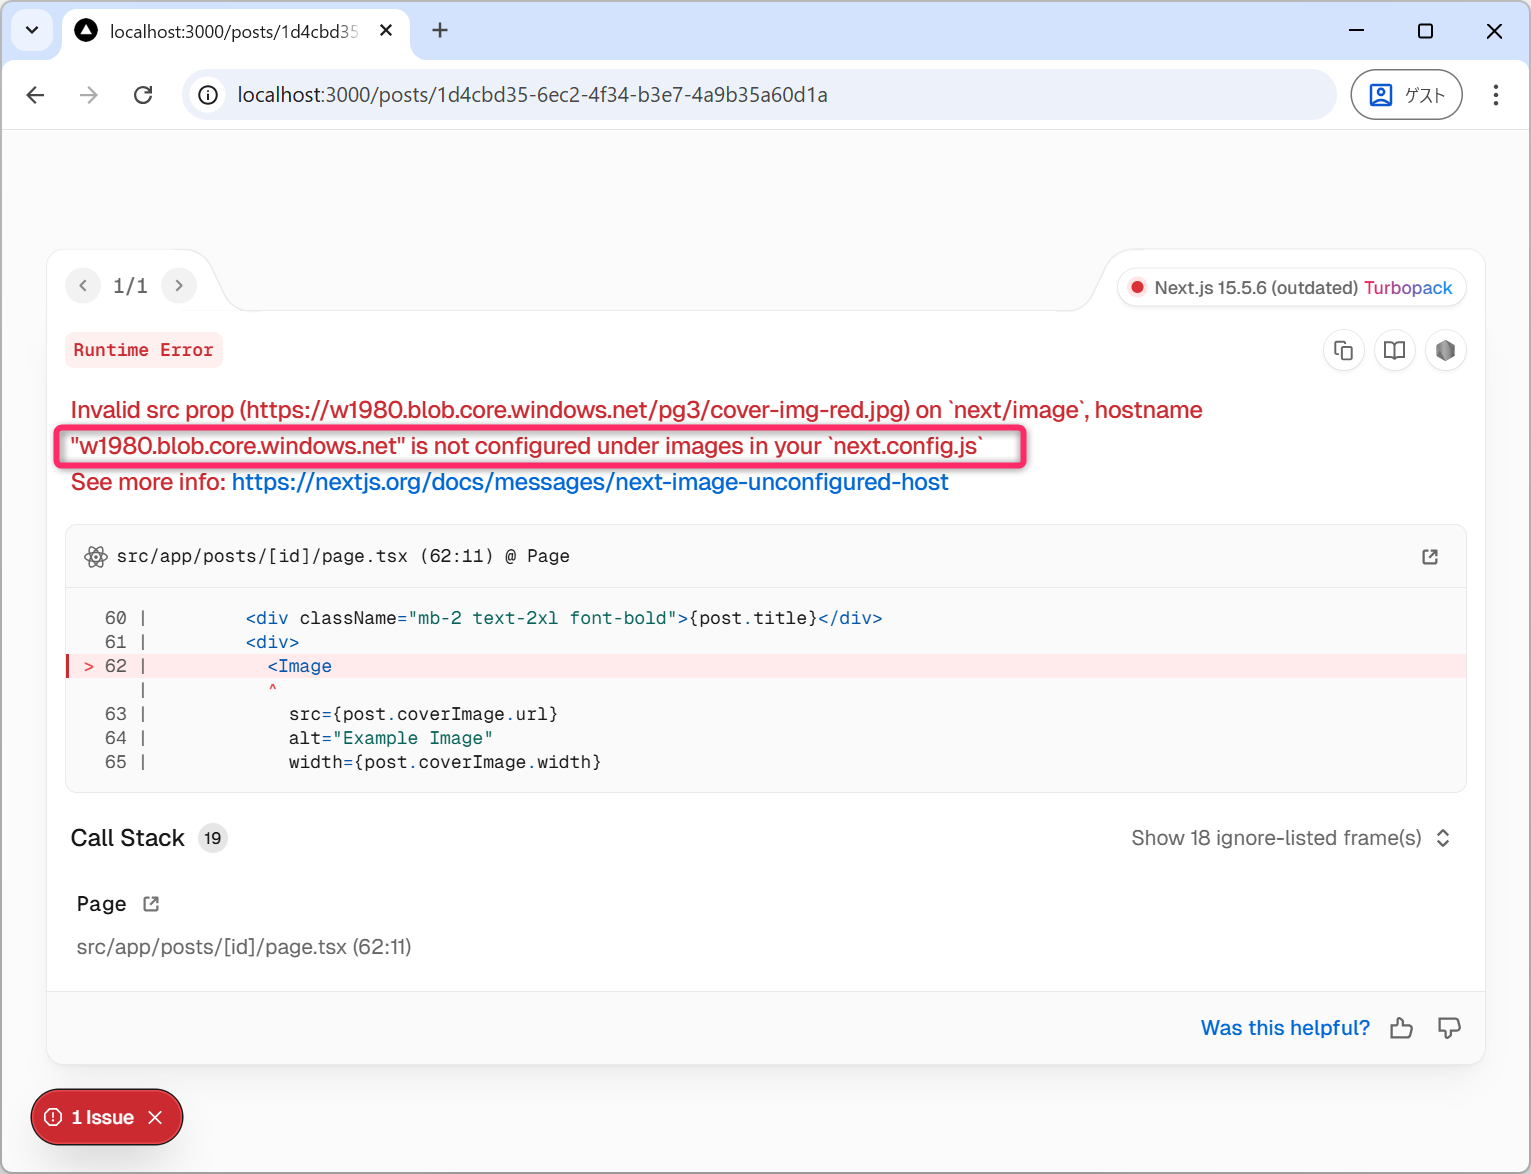Click the Node.js debugger hexagon icon

tap(1445, 351)
